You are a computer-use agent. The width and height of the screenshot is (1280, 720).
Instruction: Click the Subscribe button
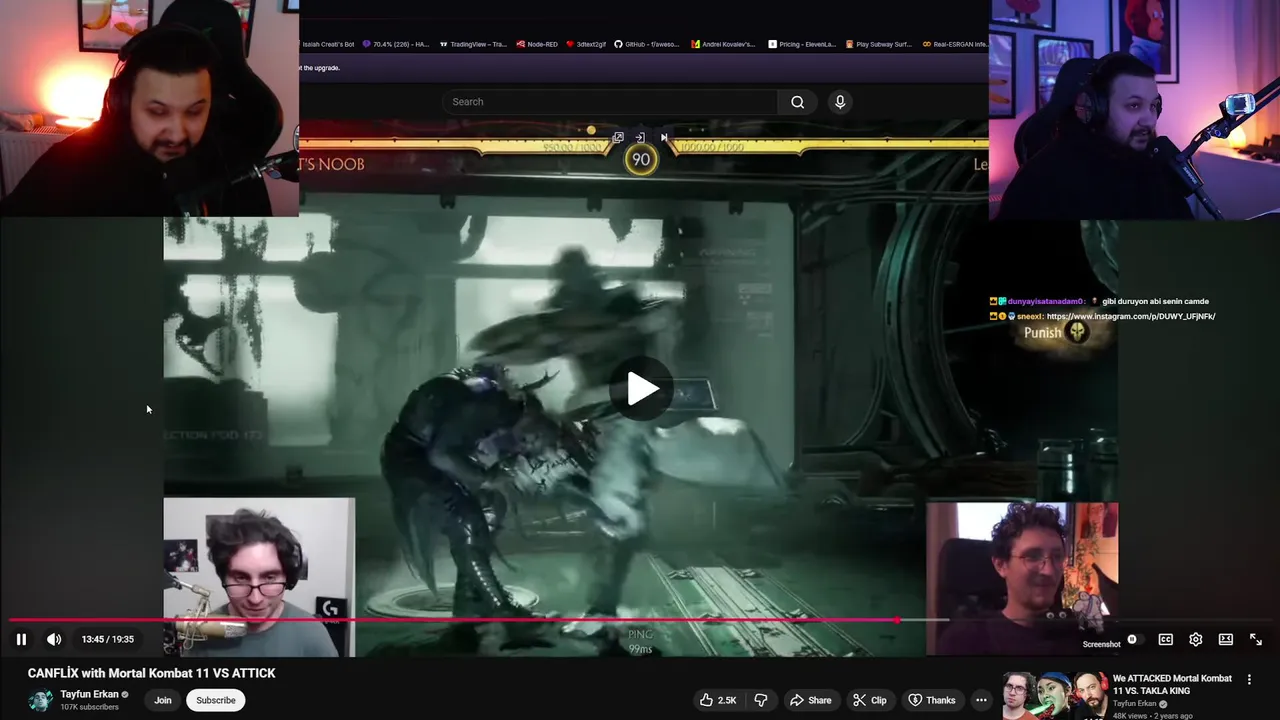click(216, 700)
